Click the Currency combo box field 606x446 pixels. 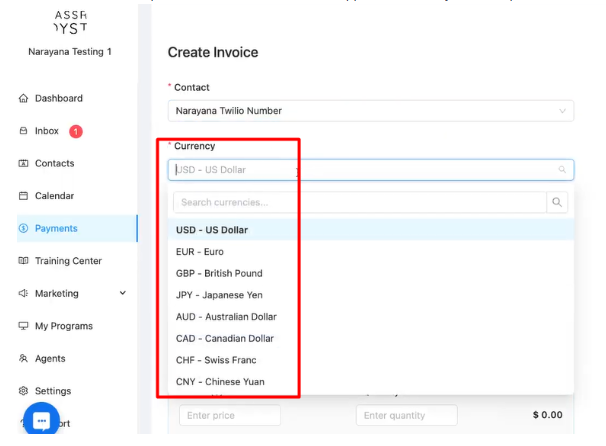360,170
